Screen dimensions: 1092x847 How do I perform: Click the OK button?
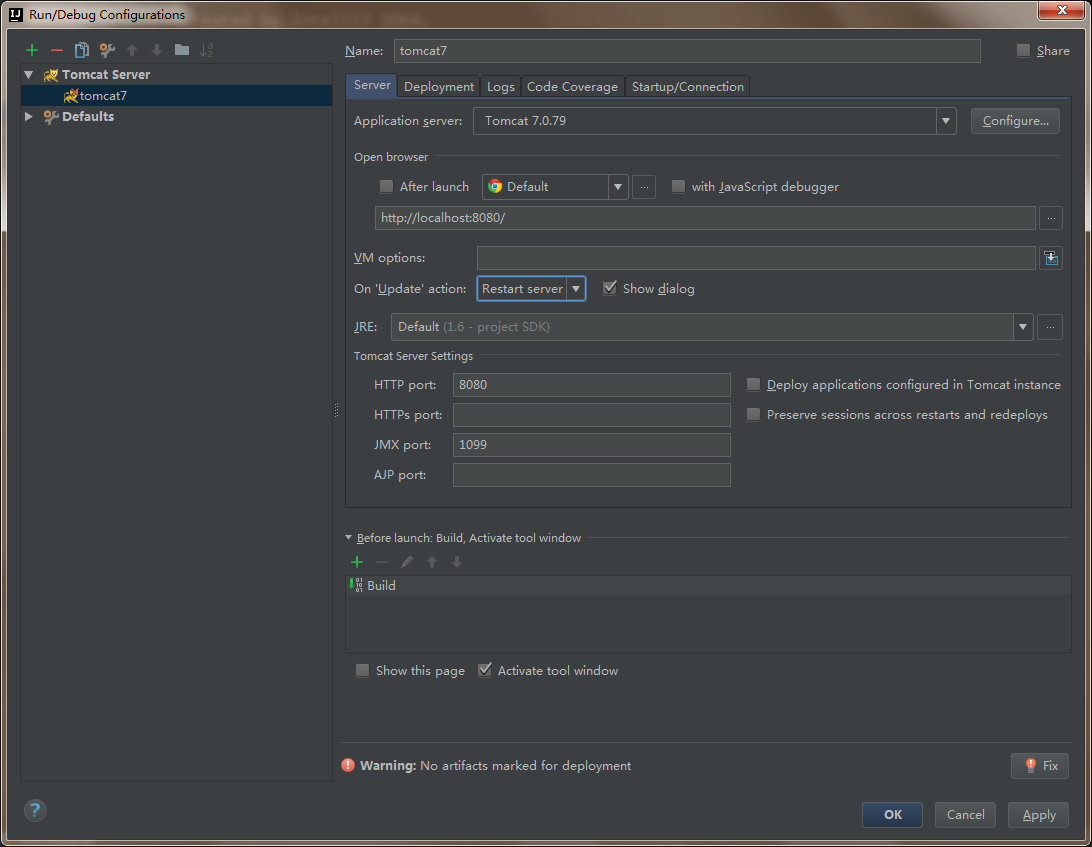pos(892,815)
